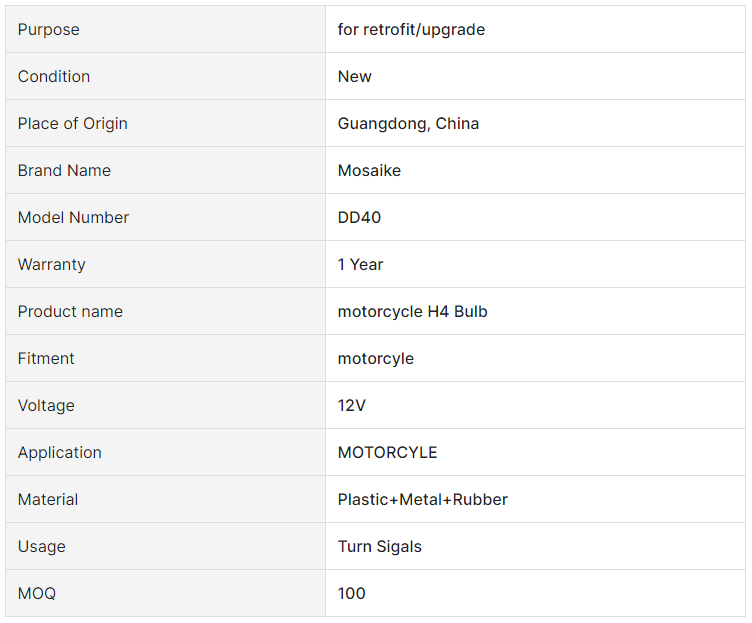
Task: Click the Fitment label cell
Action: tap(165, 358)
